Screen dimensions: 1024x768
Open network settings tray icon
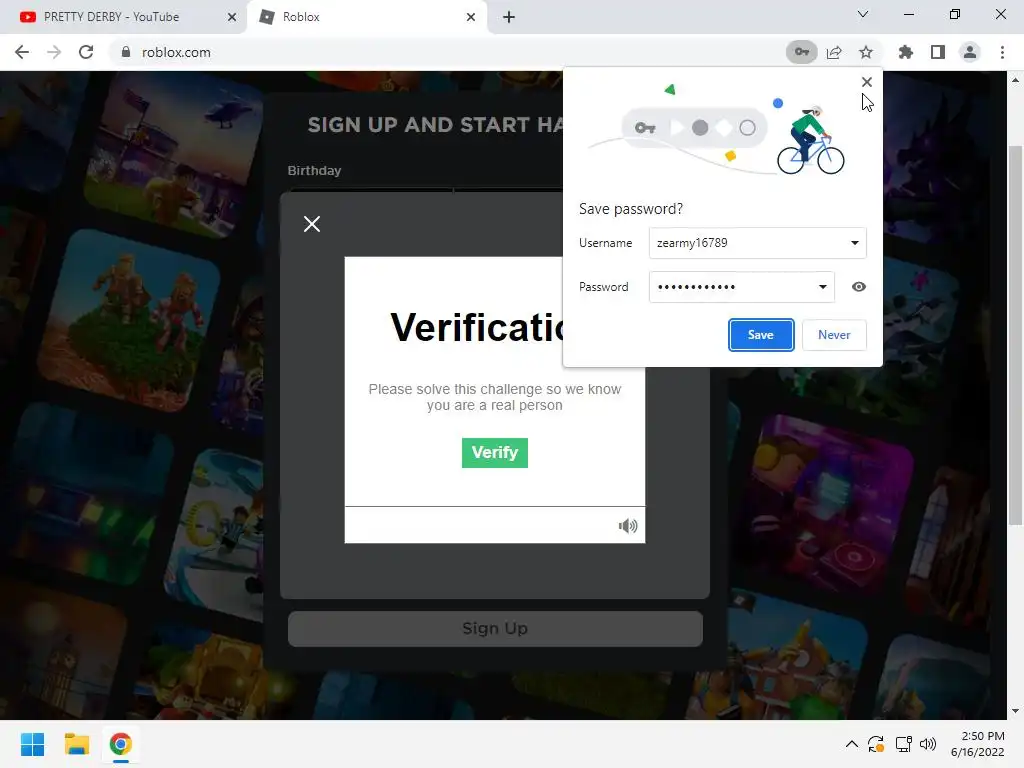[x=904, y=744]
